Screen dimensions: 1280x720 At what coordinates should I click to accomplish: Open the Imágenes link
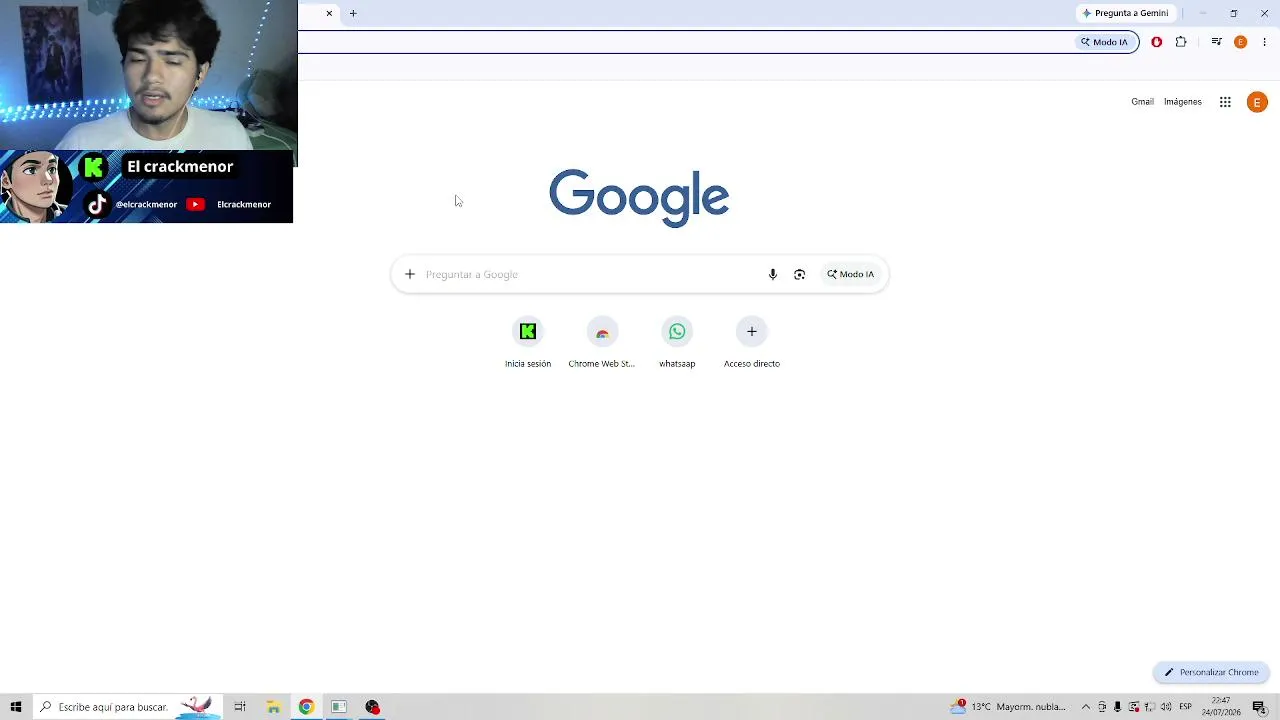click(x=1183, y=102)
